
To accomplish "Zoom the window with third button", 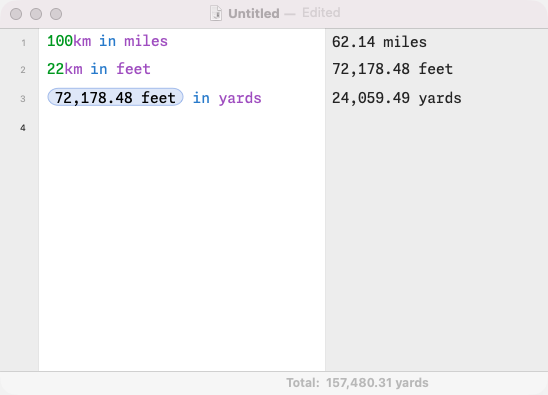I will tap(56, 14).
